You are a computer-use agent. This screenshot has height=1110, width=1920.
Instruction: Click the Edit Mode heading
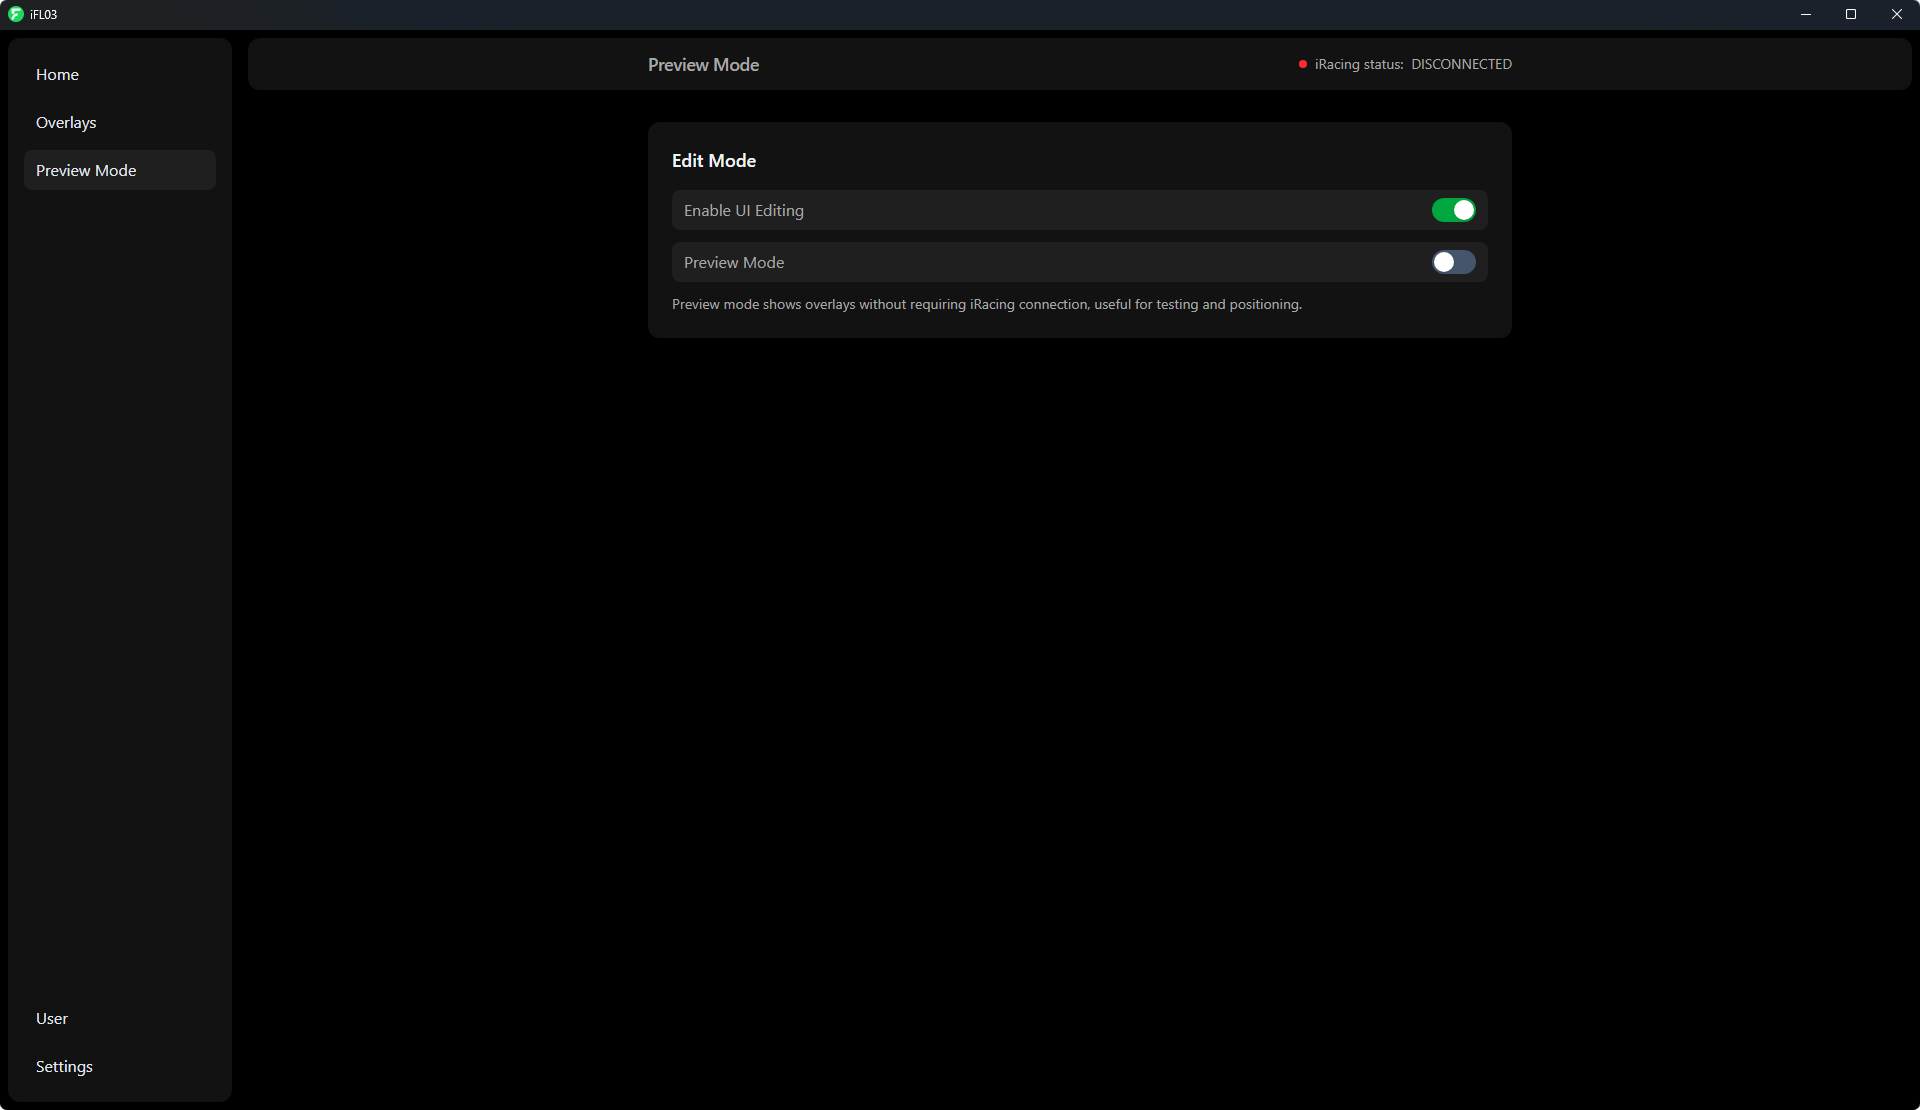(714, 160)
